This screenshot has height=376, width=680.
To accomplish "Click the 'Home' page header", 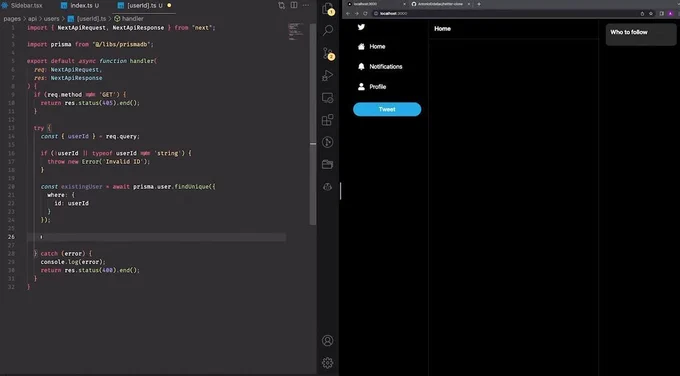I will (x=442, y=29).
